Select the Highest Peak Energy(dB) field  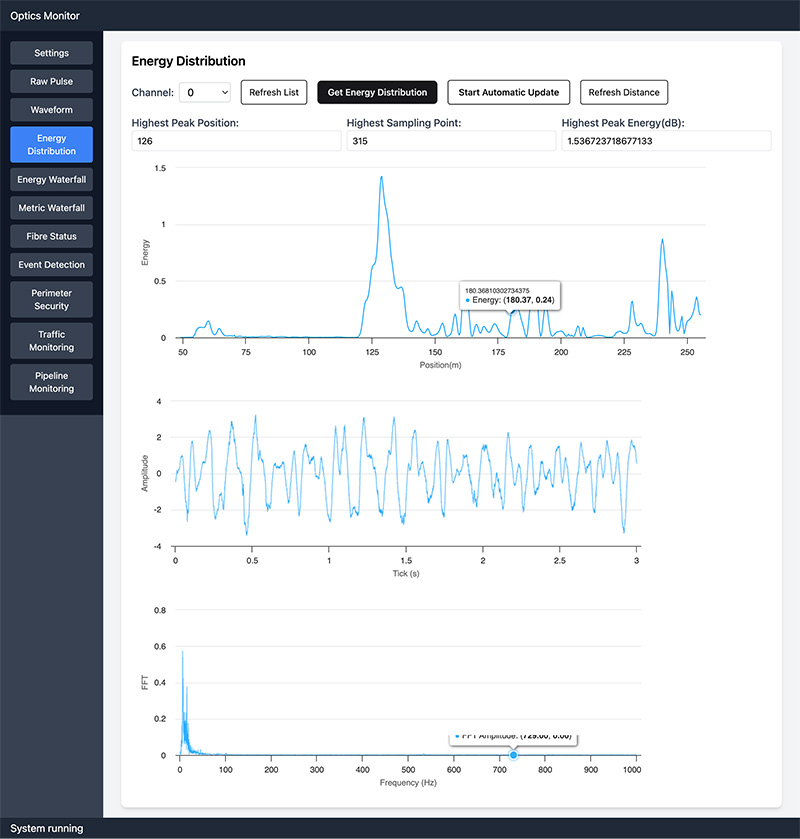[666, 141]
